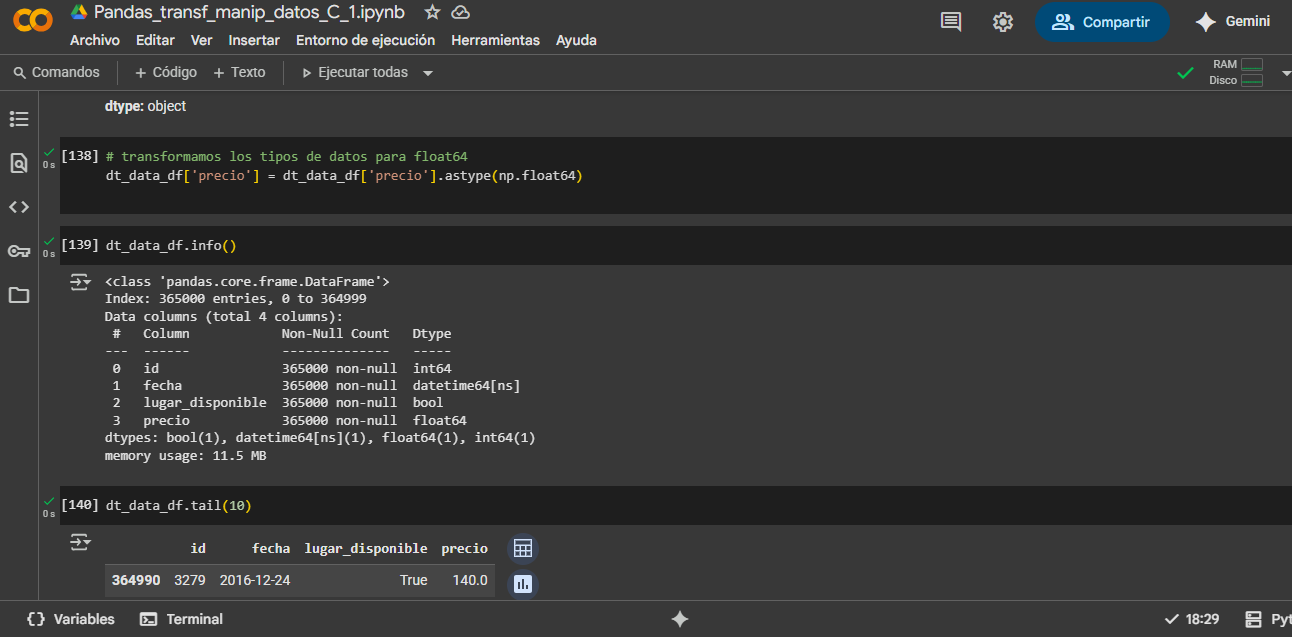Viewport: 1292px width, 637px height.
Task: Open Ver menu
Action: tap(202, 40)
